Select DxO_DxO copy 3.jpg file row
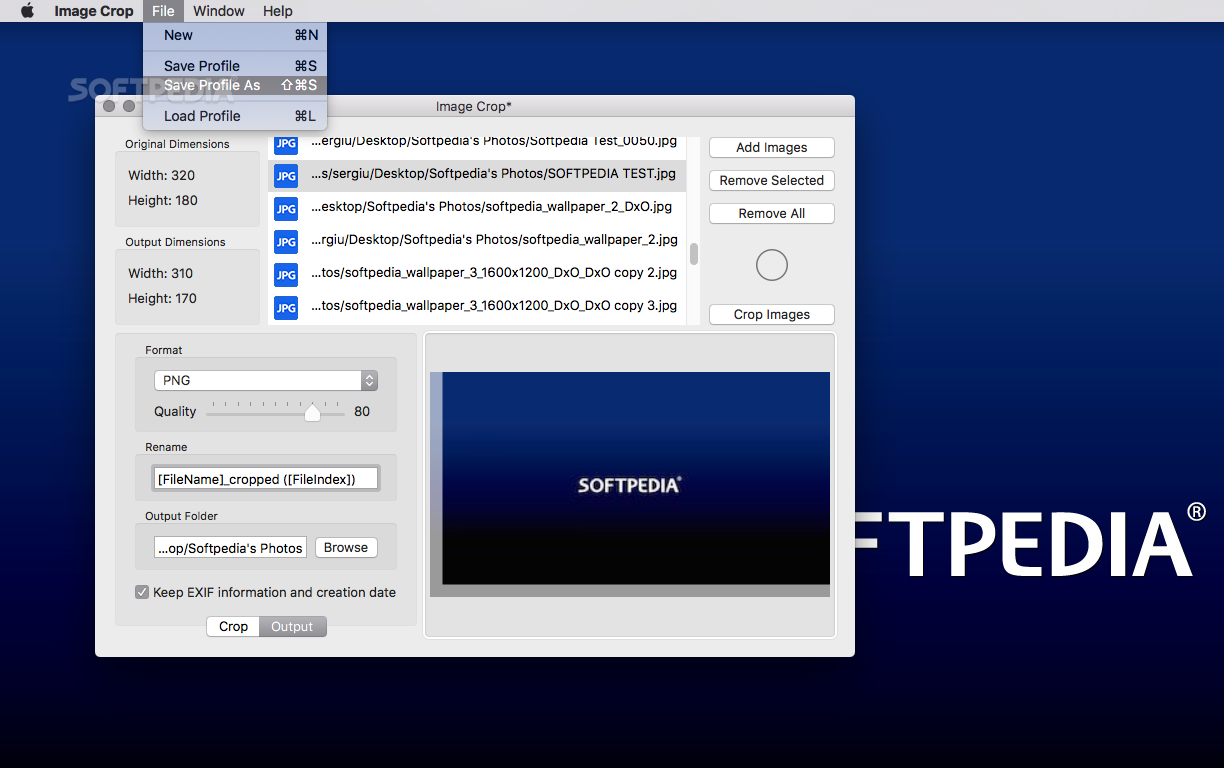This screenshot has width=1224, height=768. pyautogui.click(x=477, y=308)
